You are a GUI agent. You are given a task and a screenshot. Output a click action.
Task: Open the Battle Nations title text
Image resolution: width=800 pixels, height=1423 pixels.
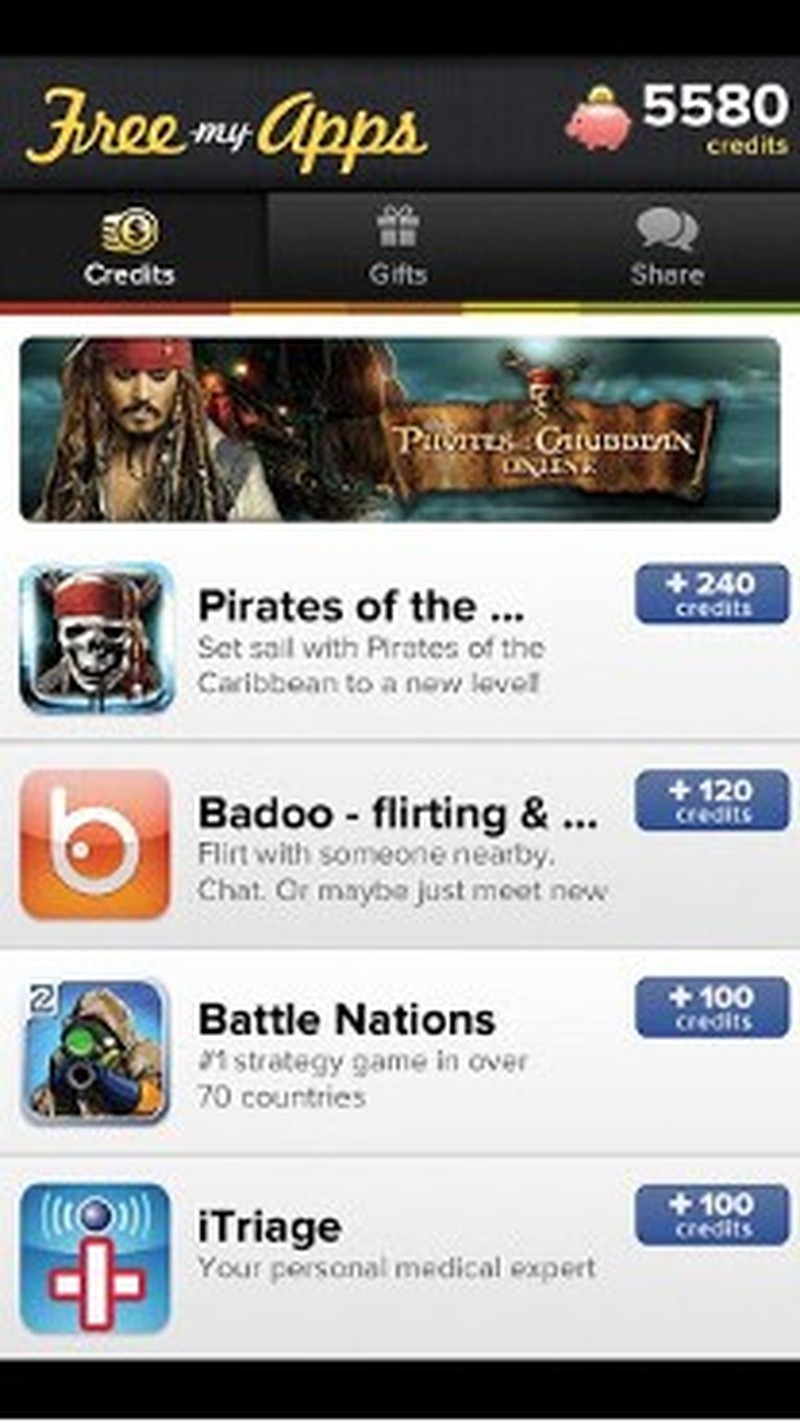(x=347, y=1020)
